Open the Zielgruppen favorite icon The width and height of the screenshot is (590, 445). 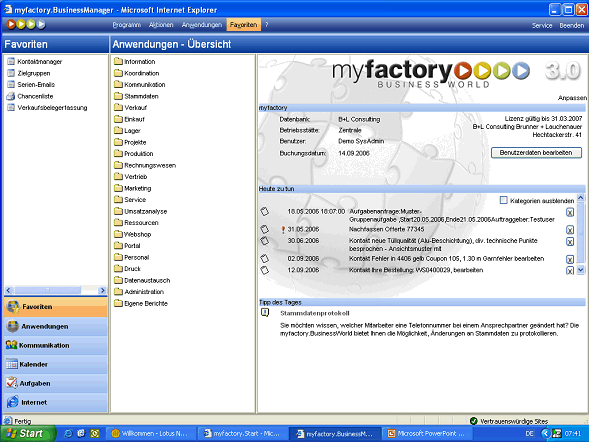click(x=11, y=73)
